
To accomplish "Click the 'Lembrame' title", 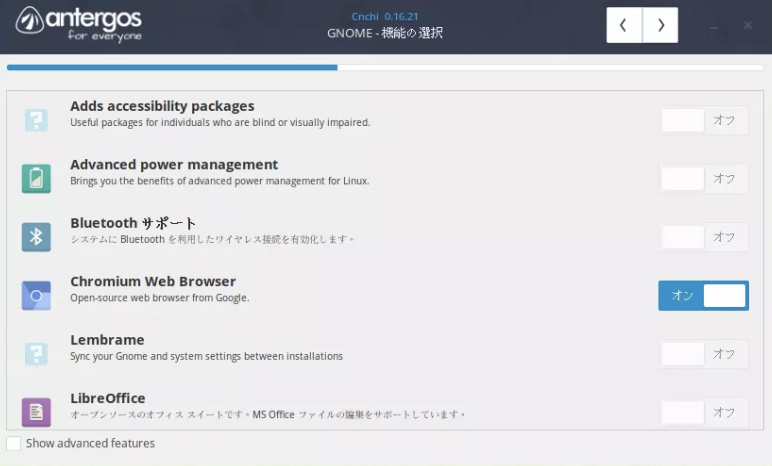I will click(107, 340).
